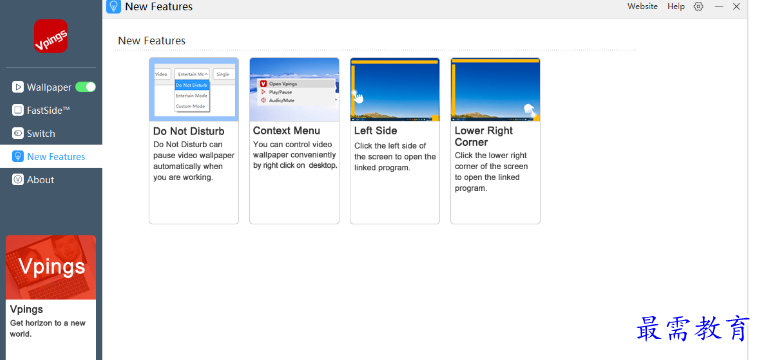Screen dimensions: 758x360
Task: Click the New Features lightbulb sidebar icon
Action: pos(18,157)
